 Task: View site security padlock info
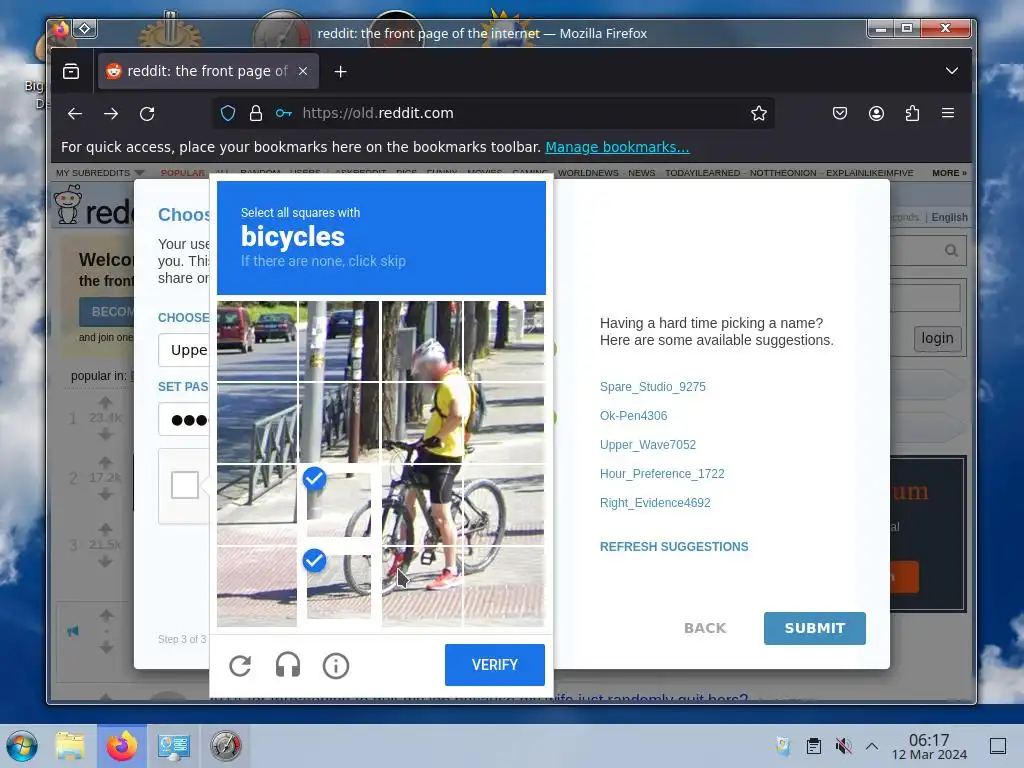pyautogui.click(x=256, y=113)
